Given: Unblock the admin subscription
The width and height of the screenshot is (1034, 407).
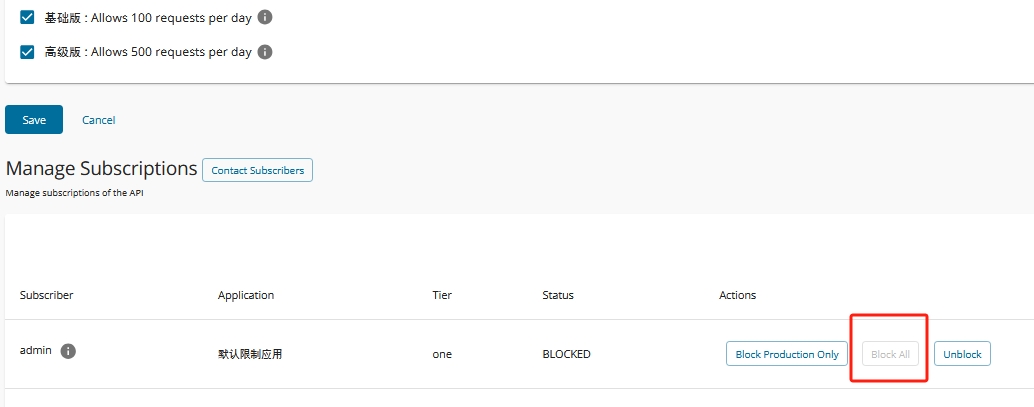Looking at the screenshot, I should click(963, 354).
